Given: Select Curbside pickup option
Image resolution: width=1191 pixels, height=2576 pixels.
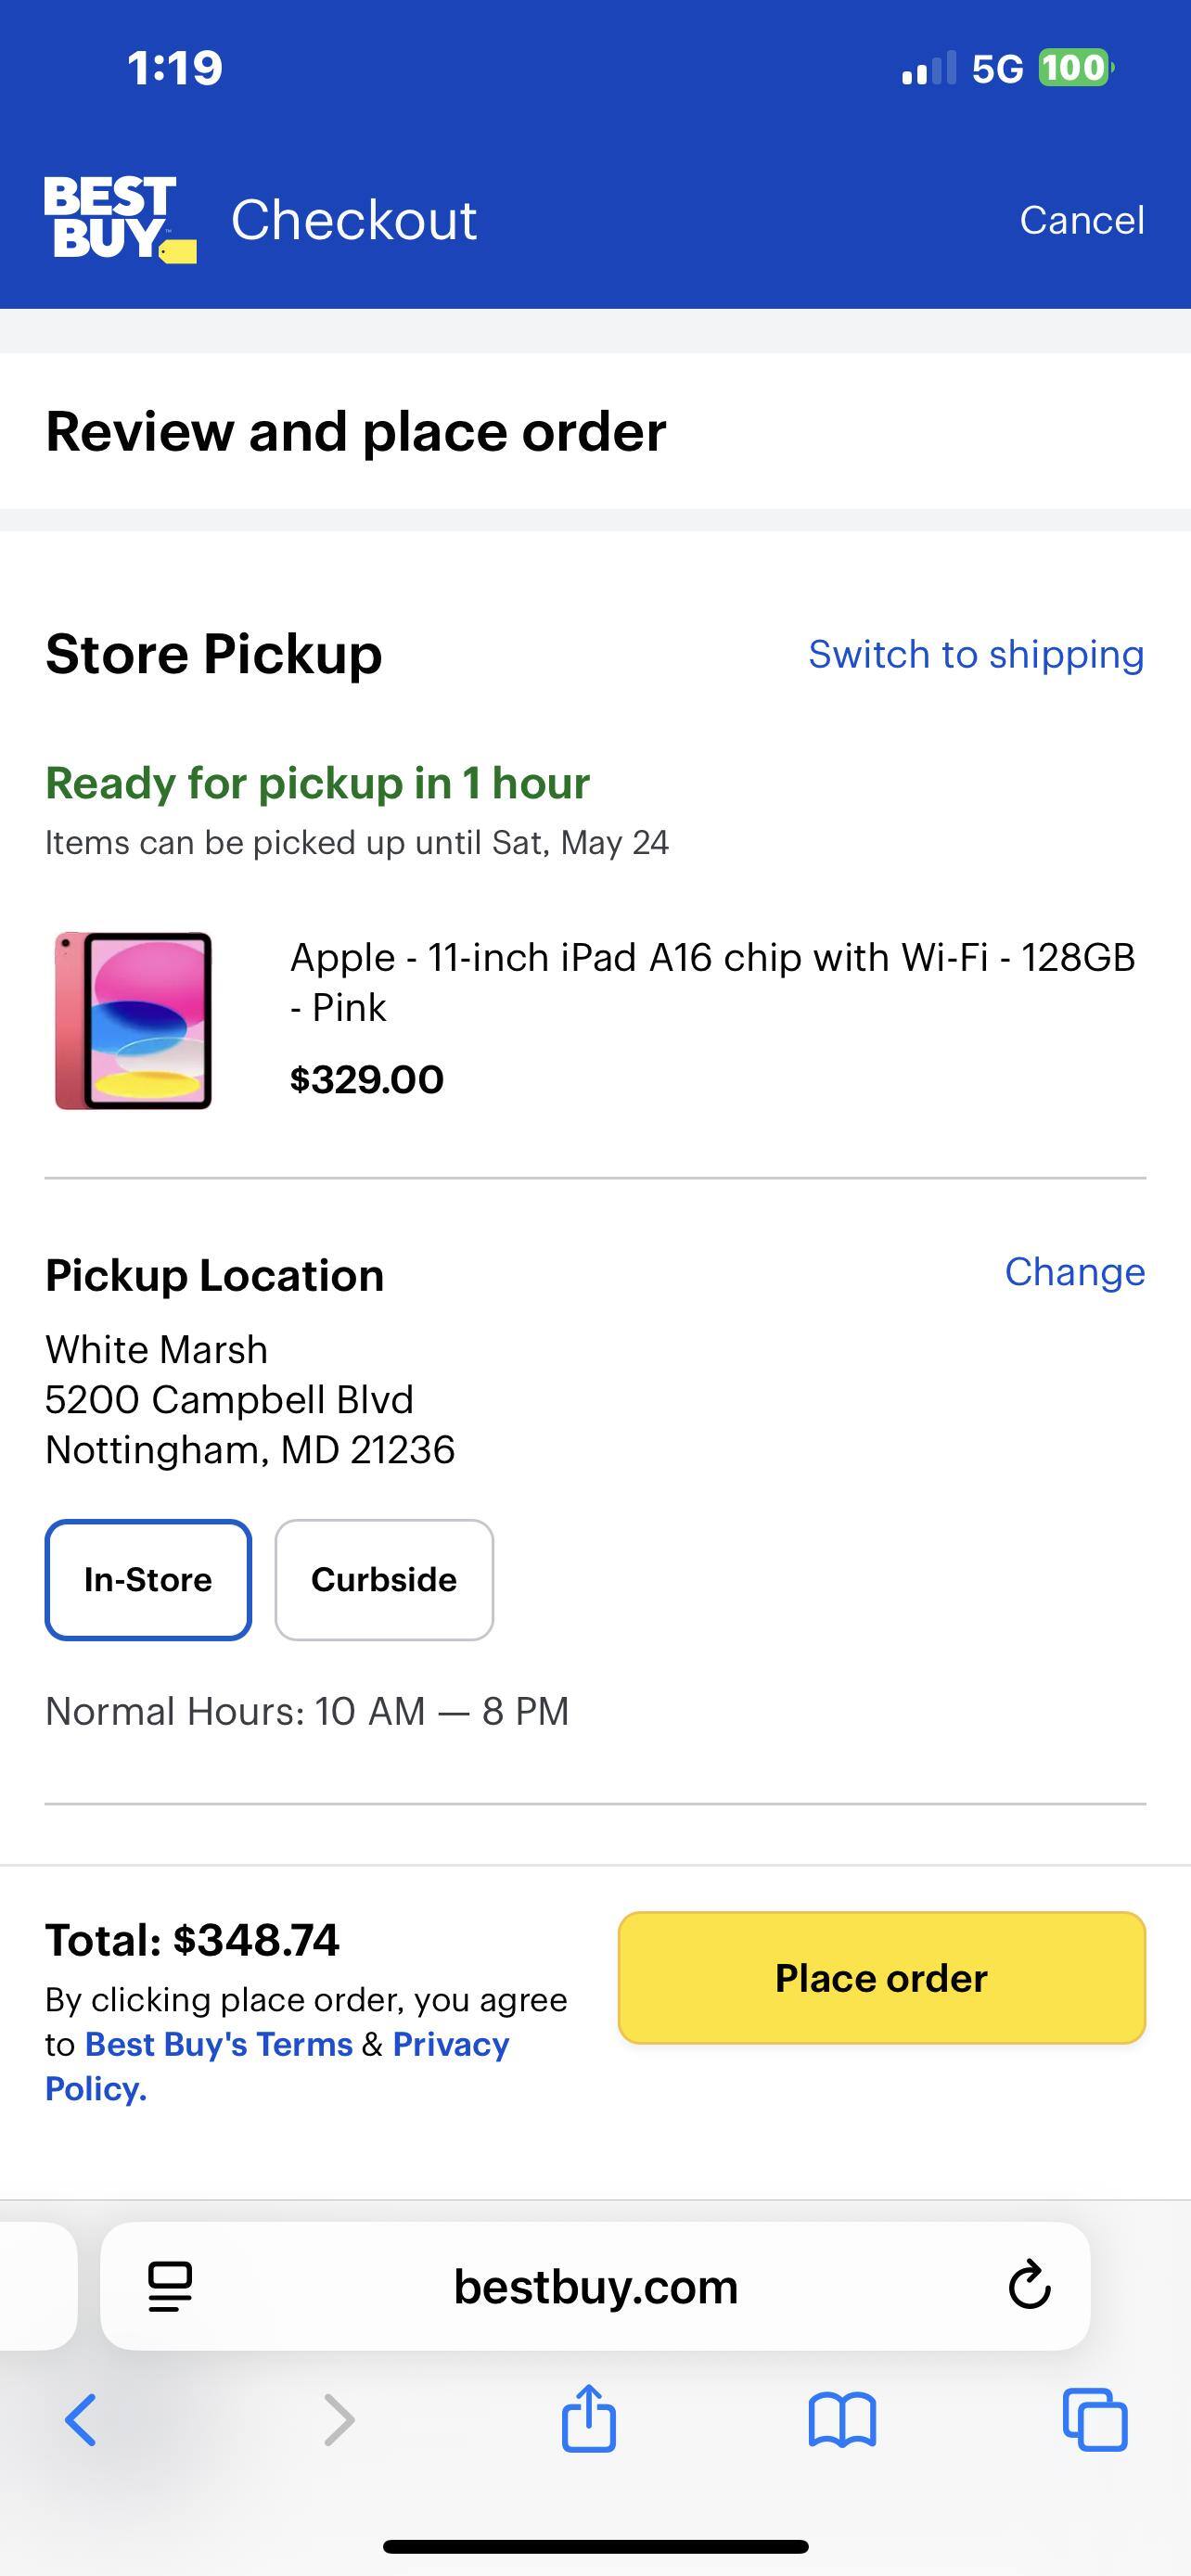Looking at the screenshot, I should click(x=384, y=1579).
